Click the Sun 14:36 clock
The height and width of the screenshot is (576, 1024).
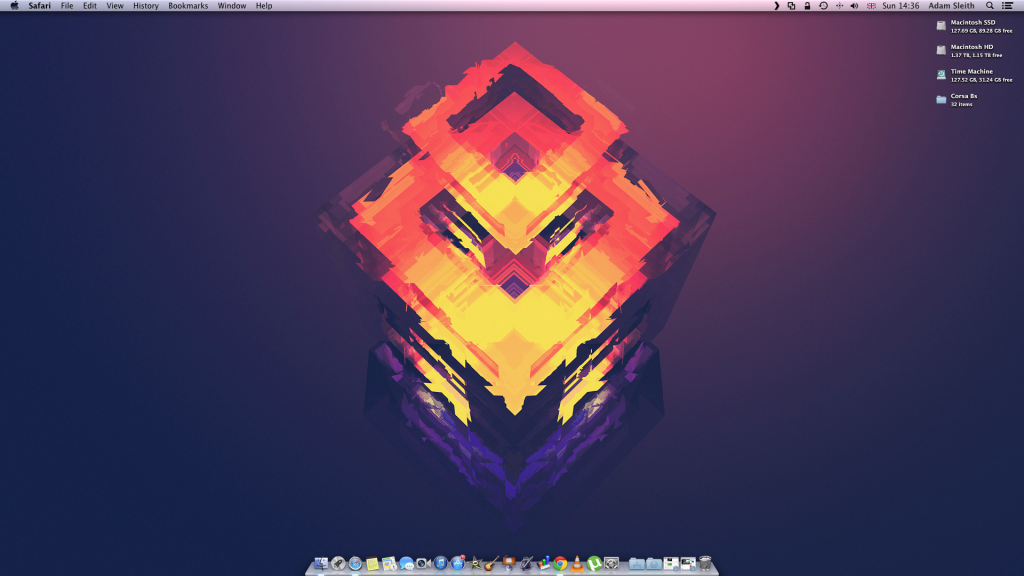click(x=901, y=6)
